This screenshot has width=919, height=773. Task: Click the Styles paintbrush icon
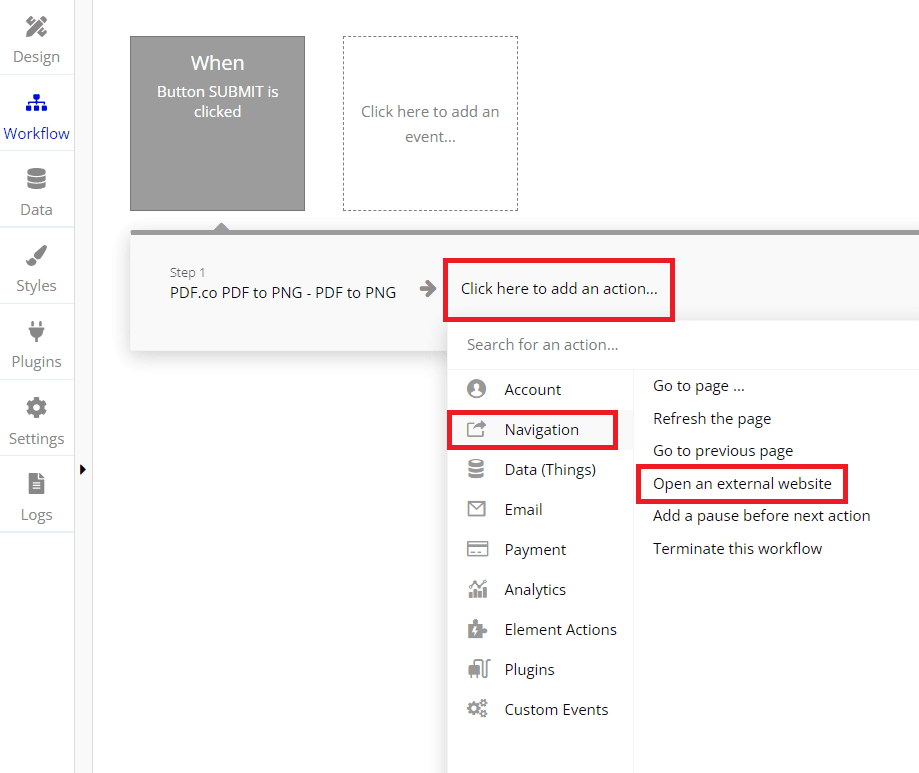pos(36,256)
